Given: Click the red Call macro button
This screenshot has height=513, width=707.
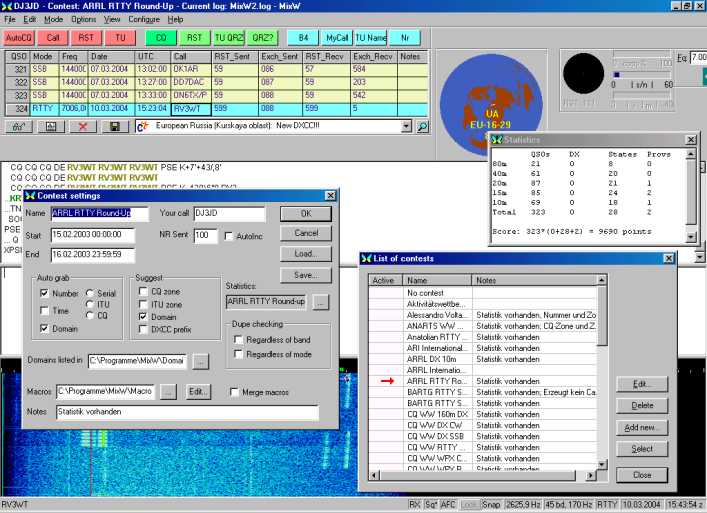Looking at the screenshot, I should click(53, 38).
